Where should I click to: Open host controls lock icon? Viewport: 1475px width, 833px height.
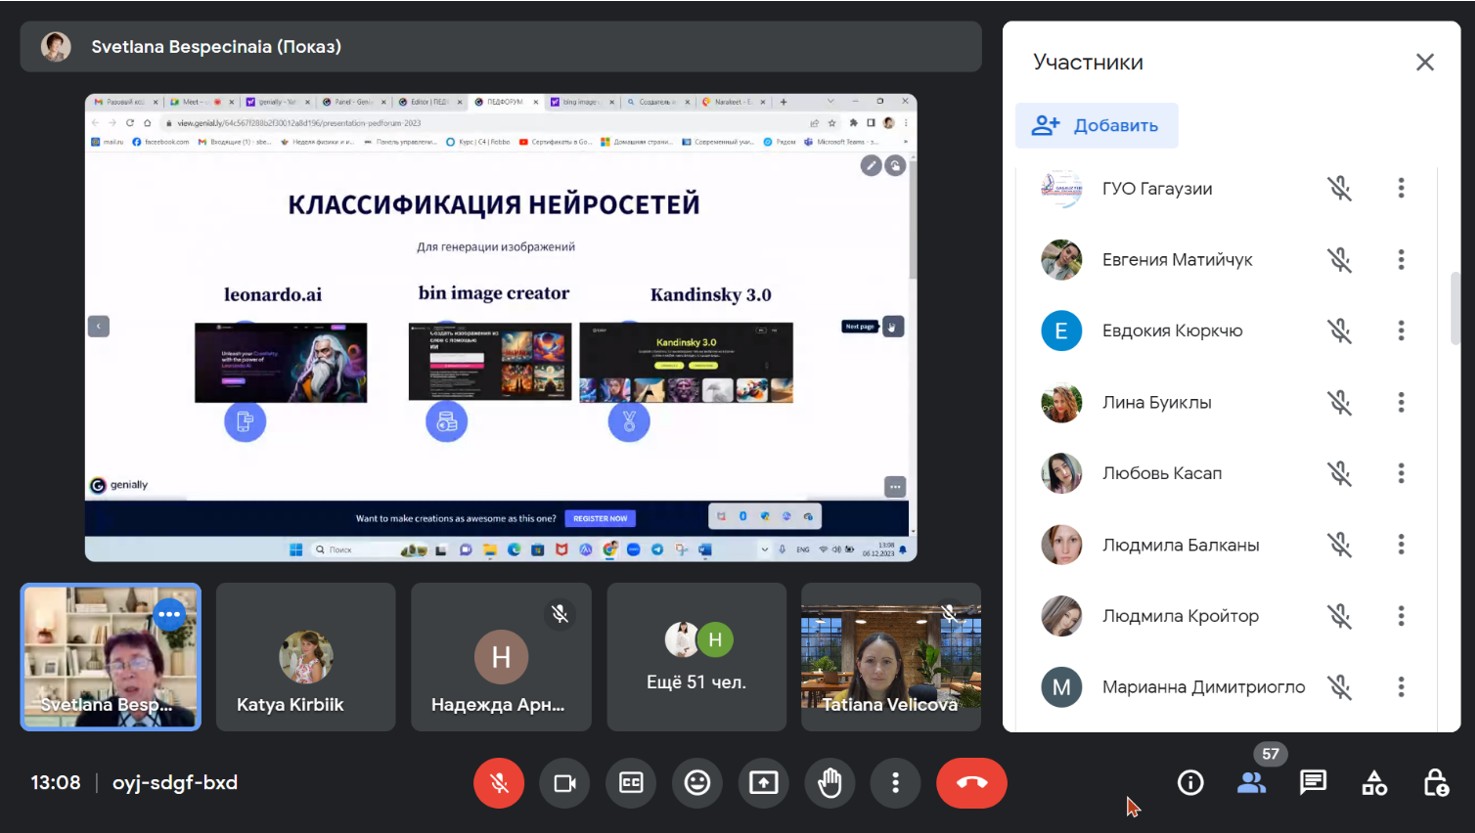click(x=1436, y=783)
